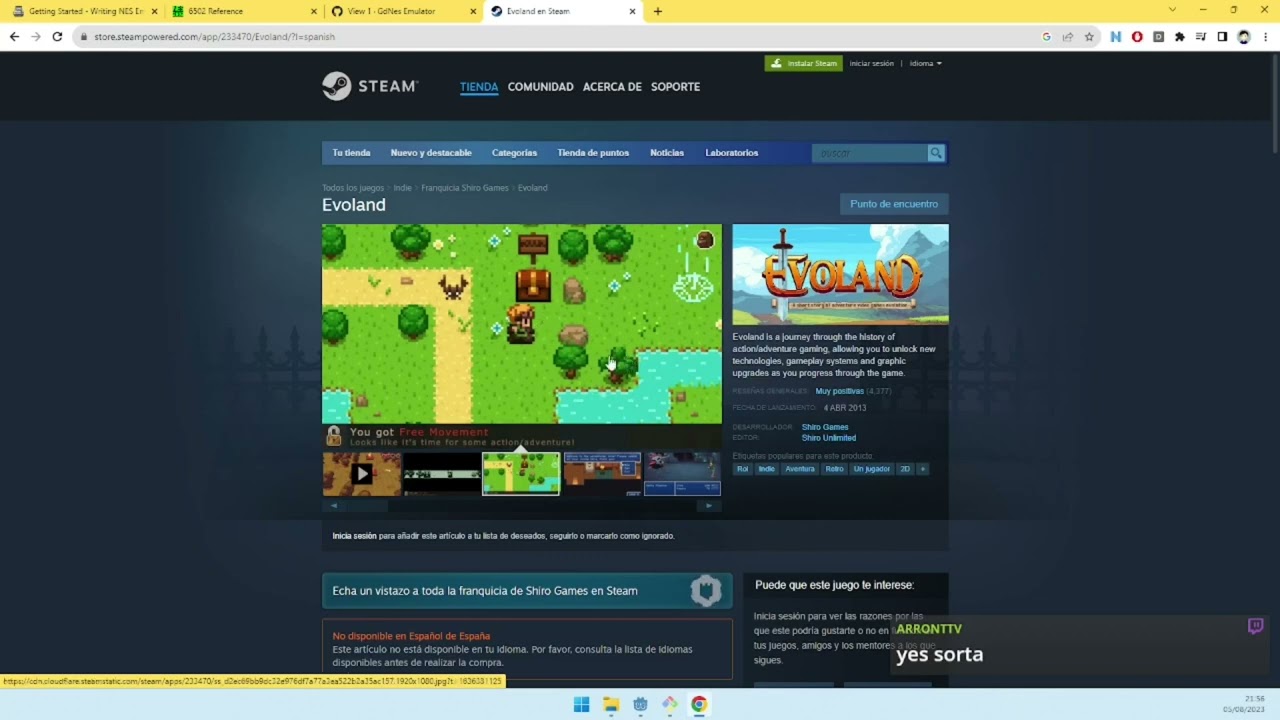
Task: Select the Retro tag
Action: (834, 469)
